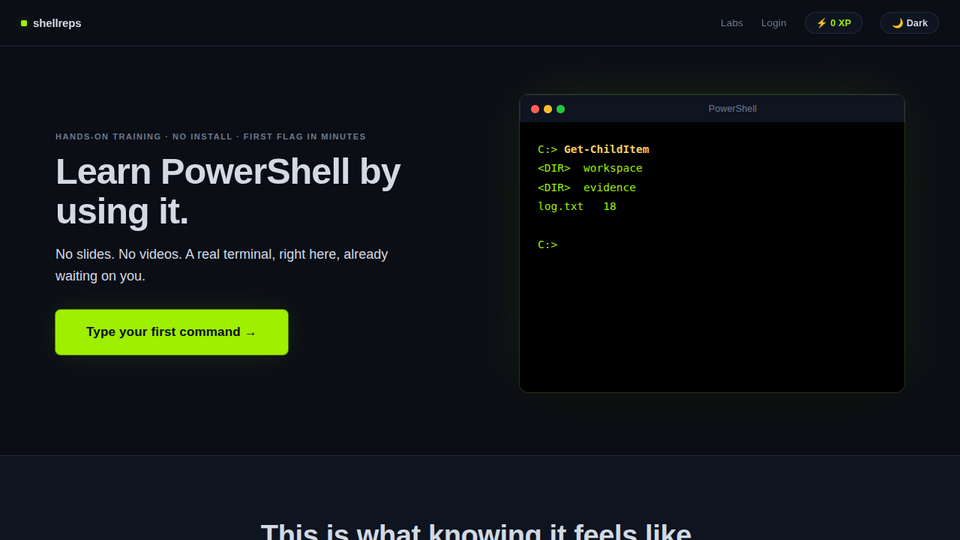Click the empty C:> terminal prompt

(547, 244)
